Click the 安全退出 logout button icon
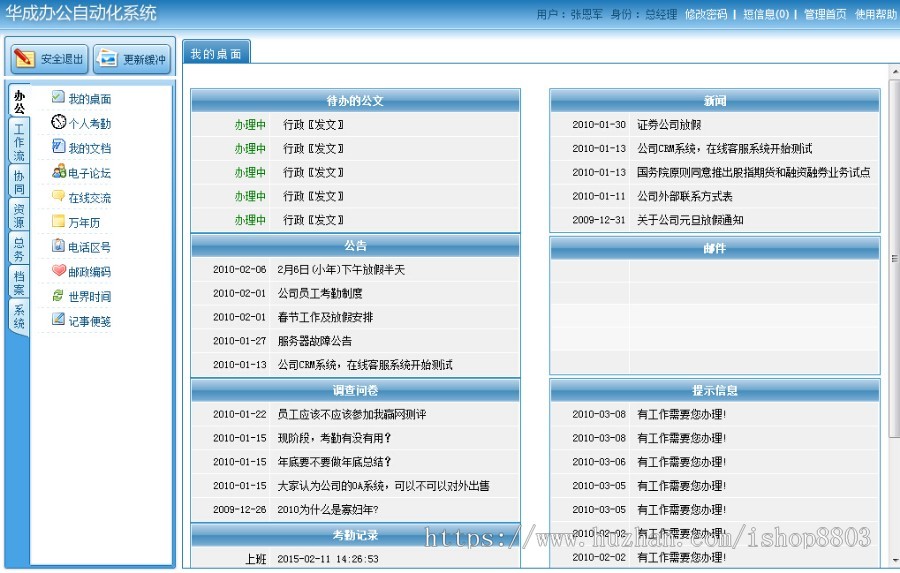This screenshot has width=900, height=573. pos(24,58)
